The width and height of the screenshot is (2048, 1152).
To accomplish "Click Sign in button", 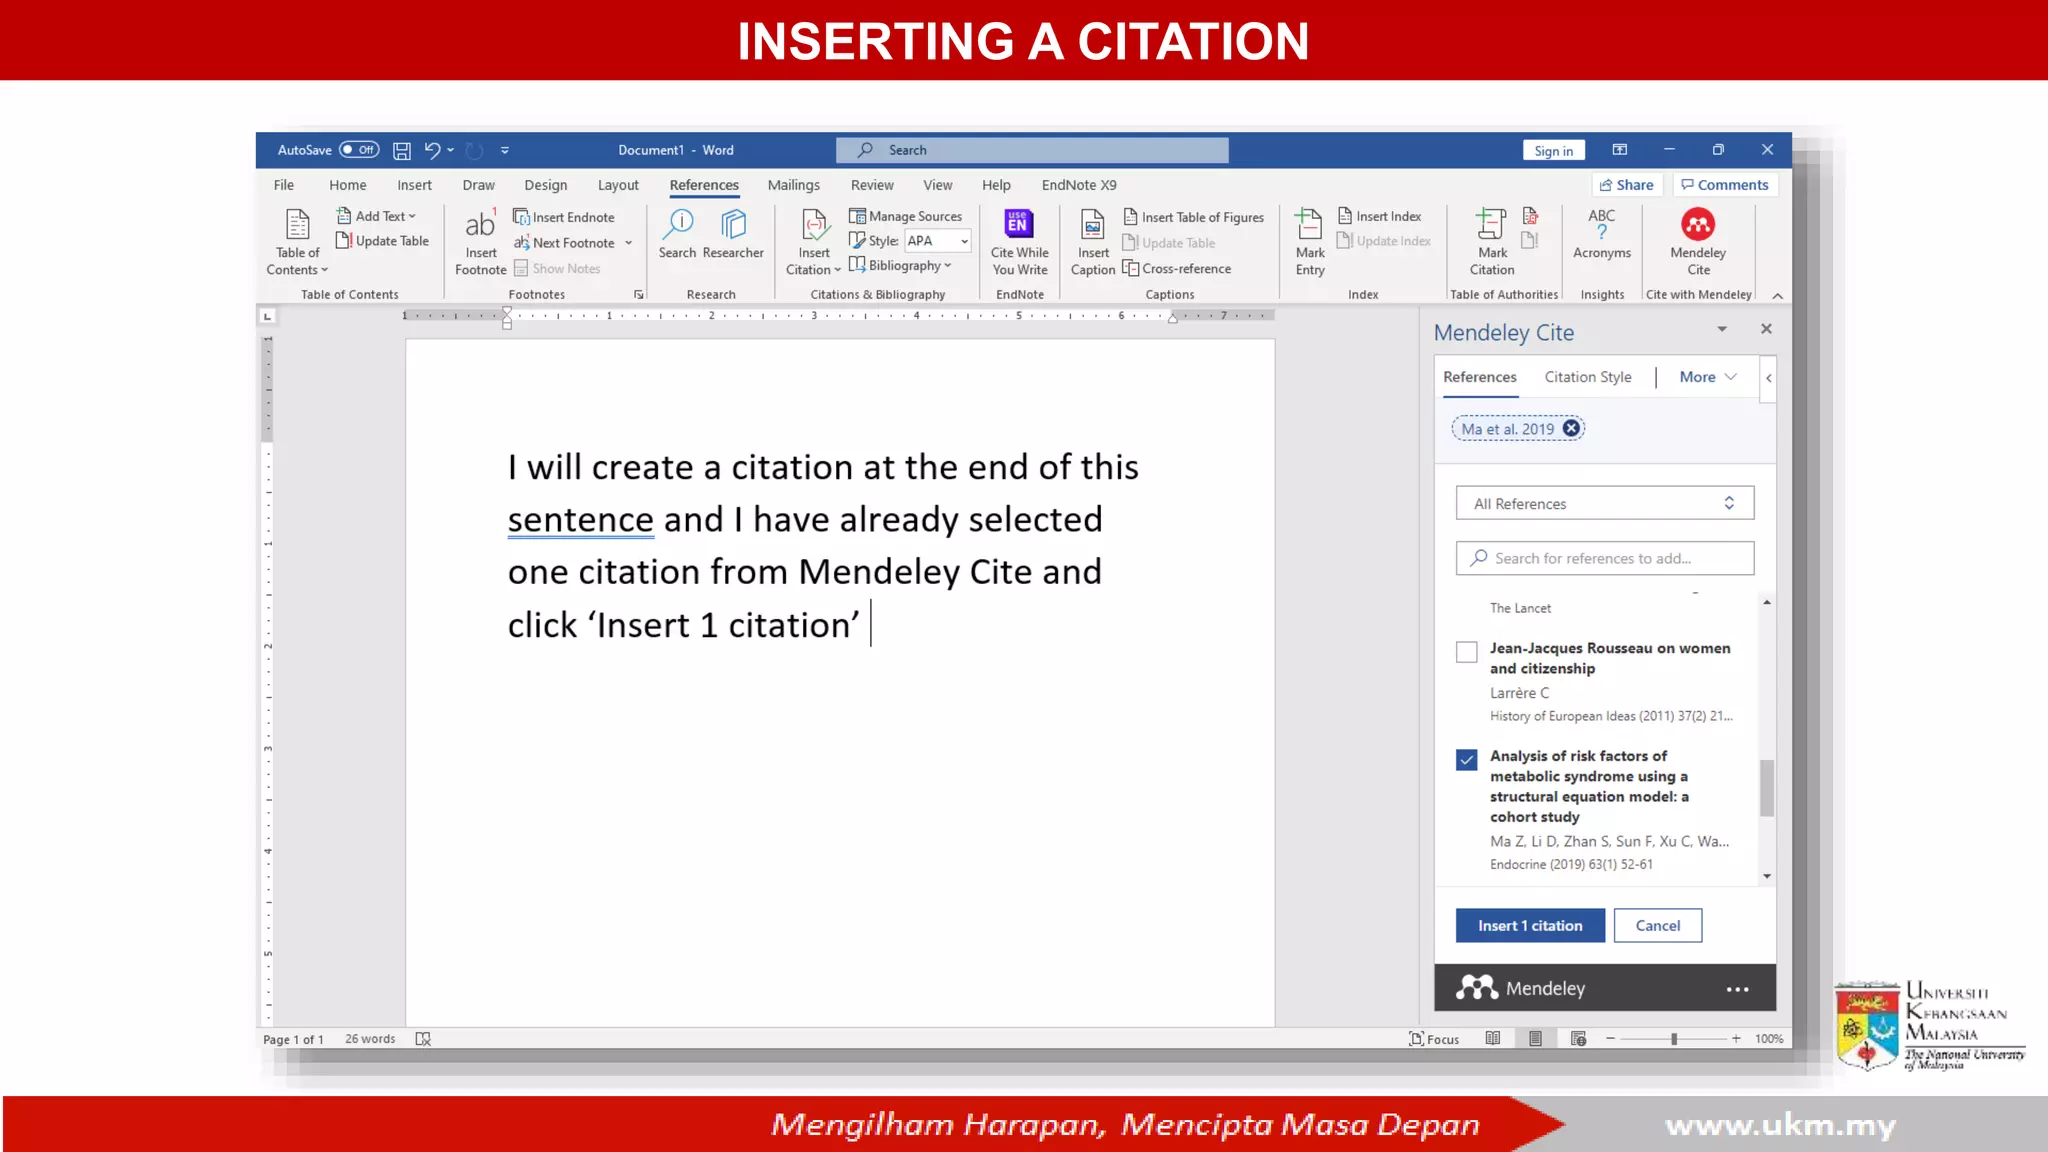I will tap(1553, 150).
